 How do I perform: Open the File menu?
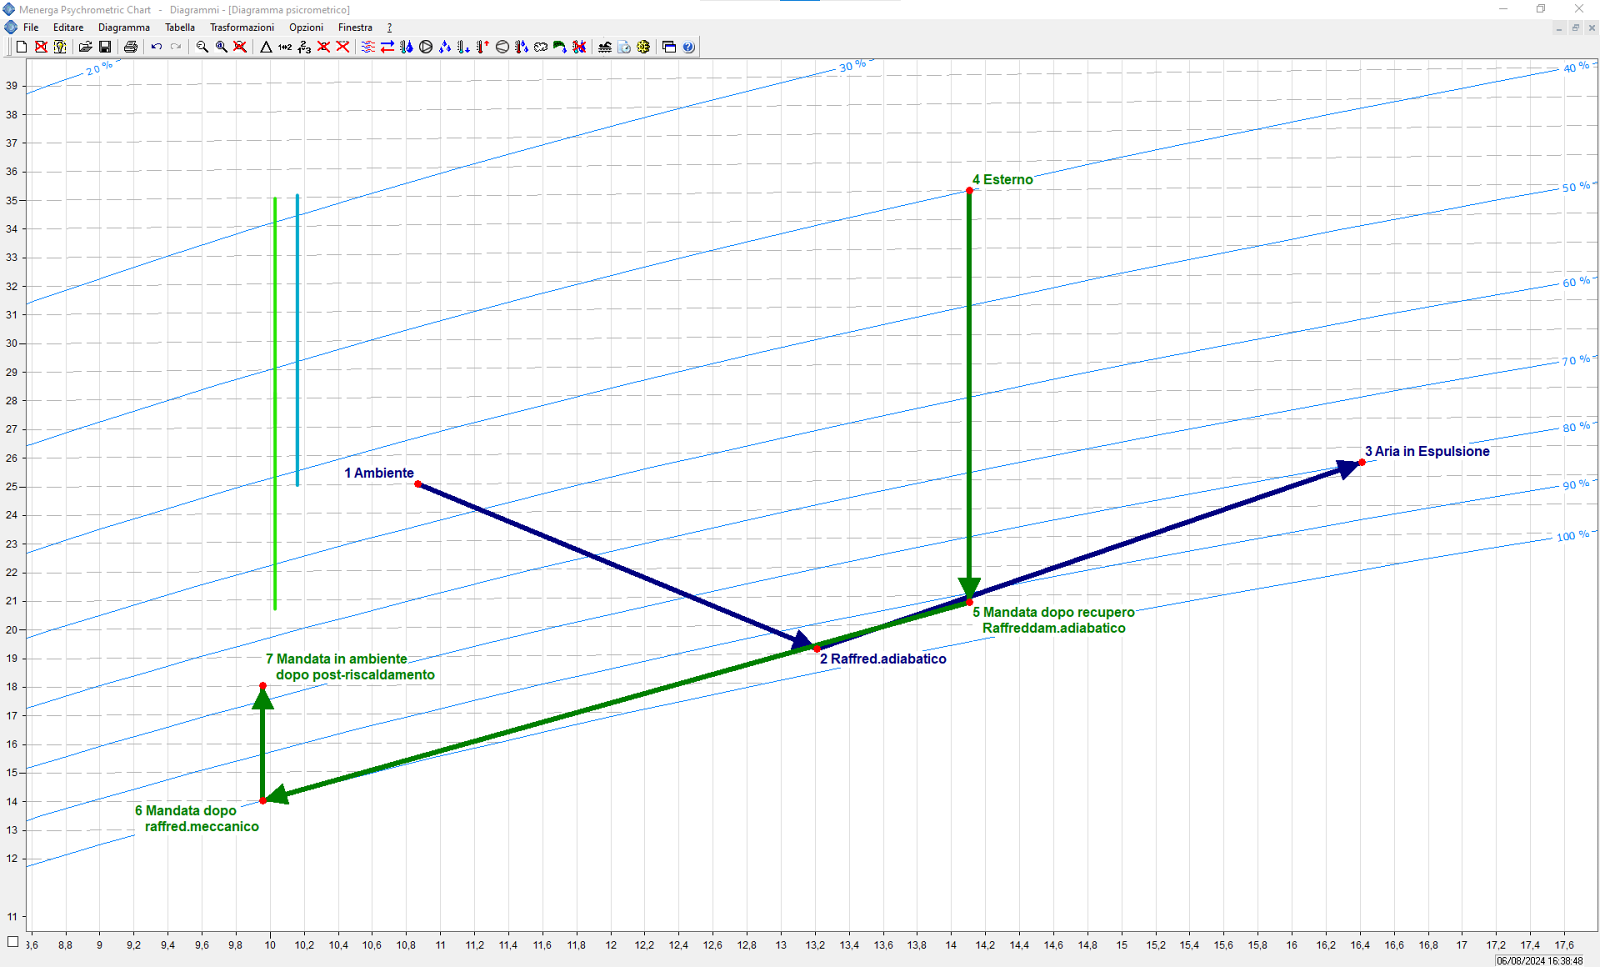pyautogui.click(x=31, y=27)
